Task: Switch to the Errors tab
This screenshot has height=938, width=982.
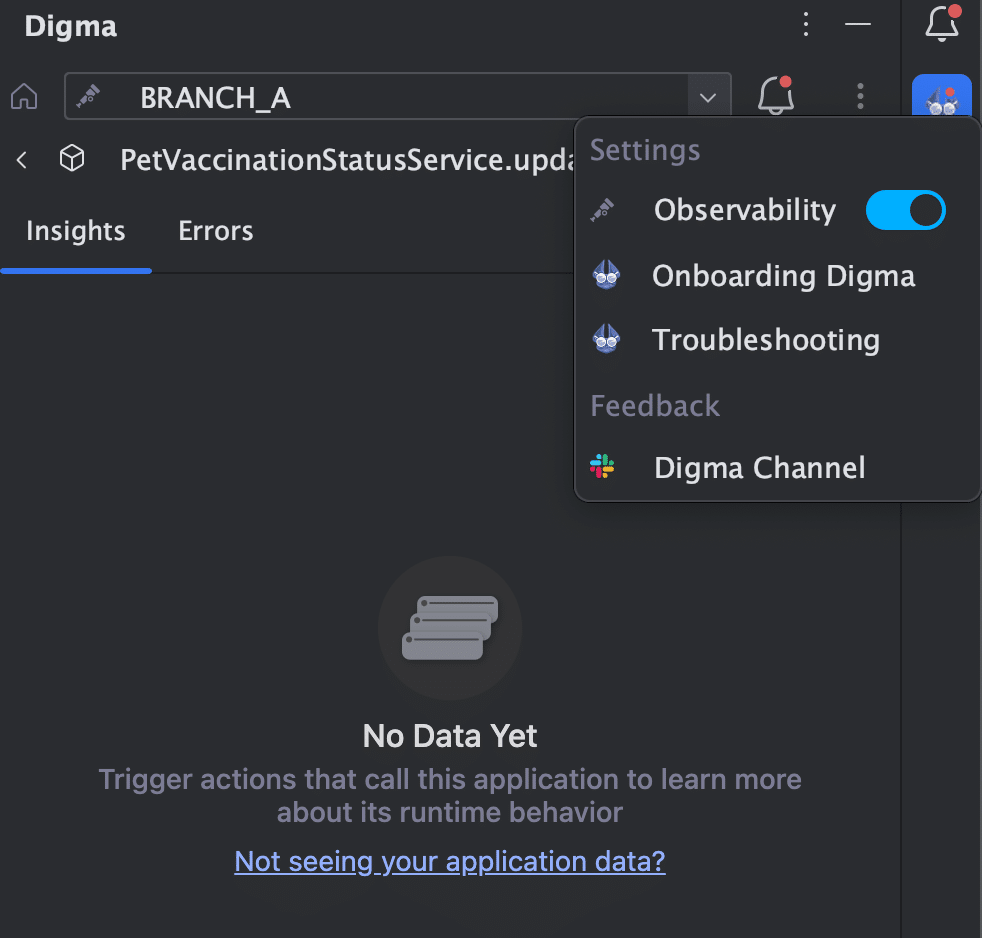Action: [x=215, y=231]
